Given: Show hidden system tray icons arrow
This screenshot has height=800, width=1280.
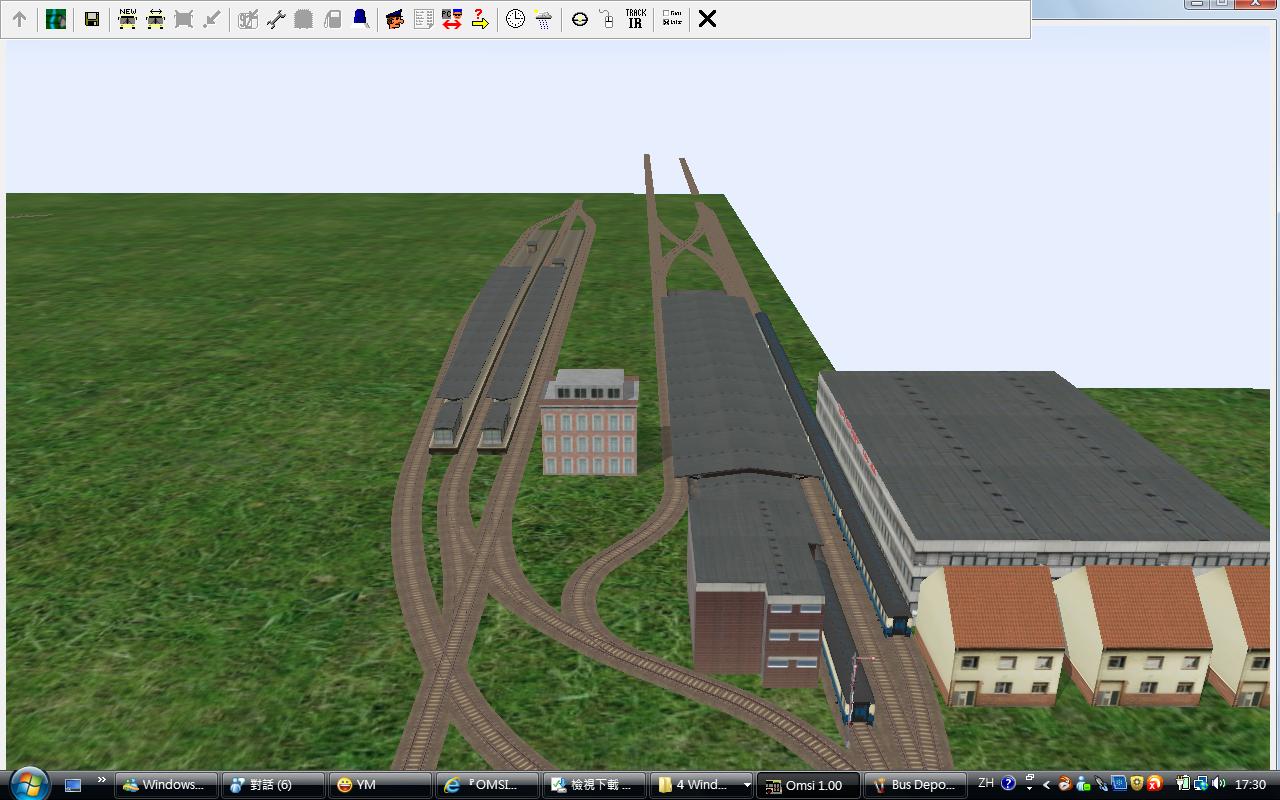Looking at the screenshot, I should coord(1046,785).
